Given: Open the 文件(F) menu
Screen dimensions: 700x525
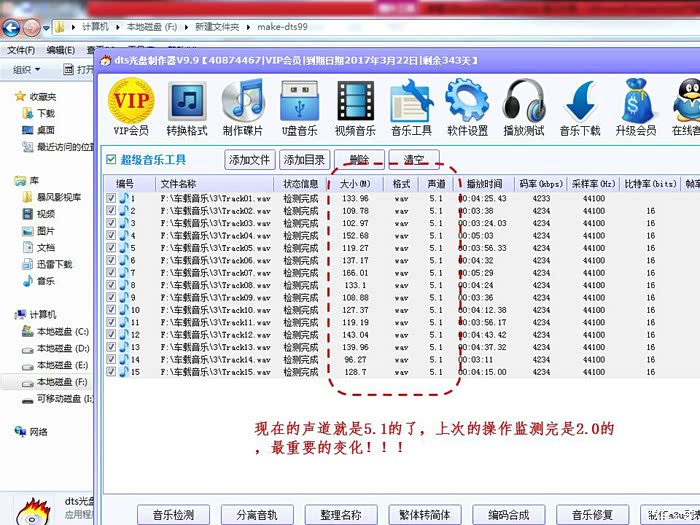Looking at the screenshot, I should (21, 50).
